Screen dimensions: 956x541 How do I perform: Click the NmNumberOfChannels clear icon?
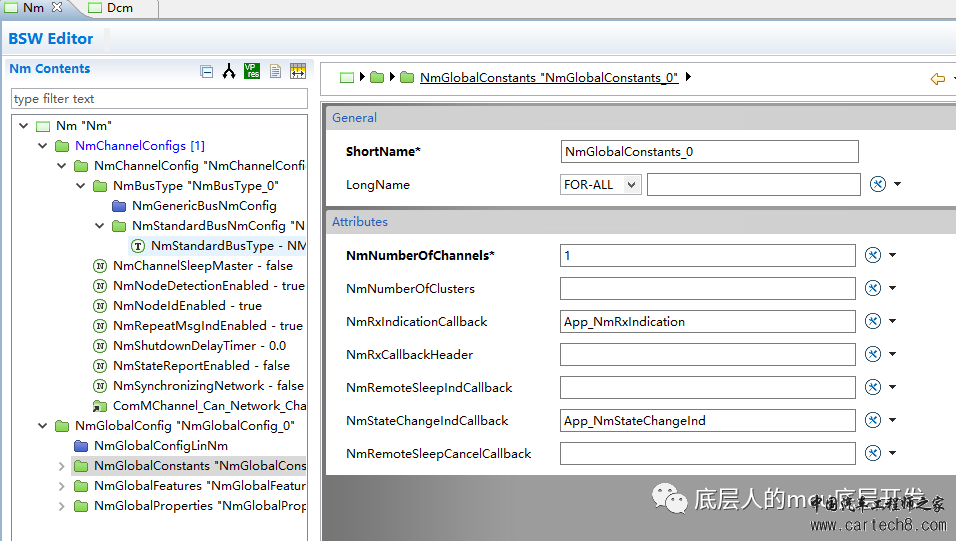[873, 255]
